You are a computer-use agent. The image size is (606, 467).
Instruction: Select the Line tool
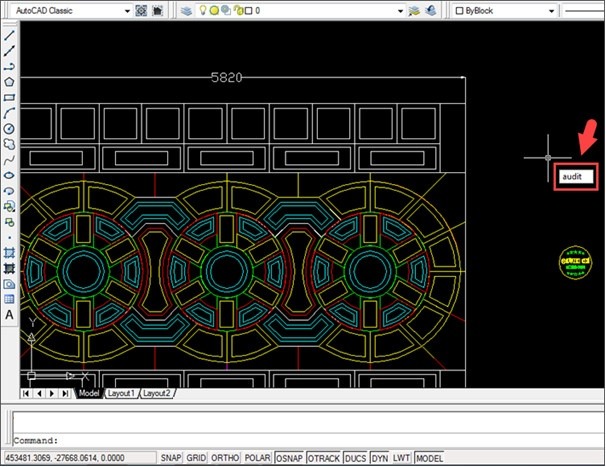pyautogui.click(x=9, y=35)
